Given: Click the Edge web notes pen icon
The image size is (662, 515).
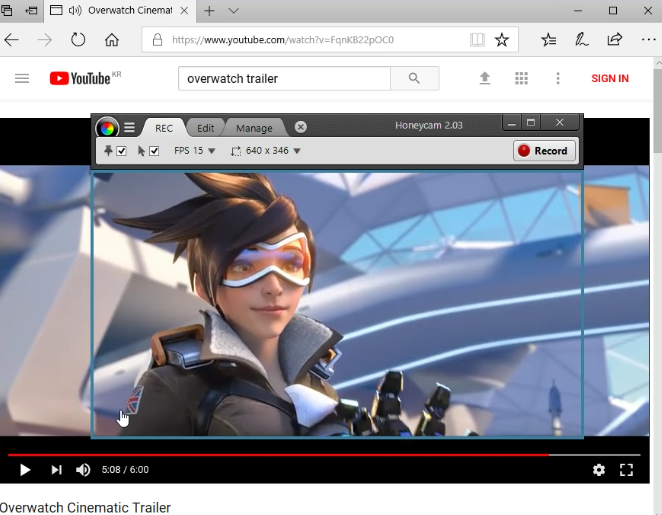Looking at the screenshot, I should click(582, 40).
